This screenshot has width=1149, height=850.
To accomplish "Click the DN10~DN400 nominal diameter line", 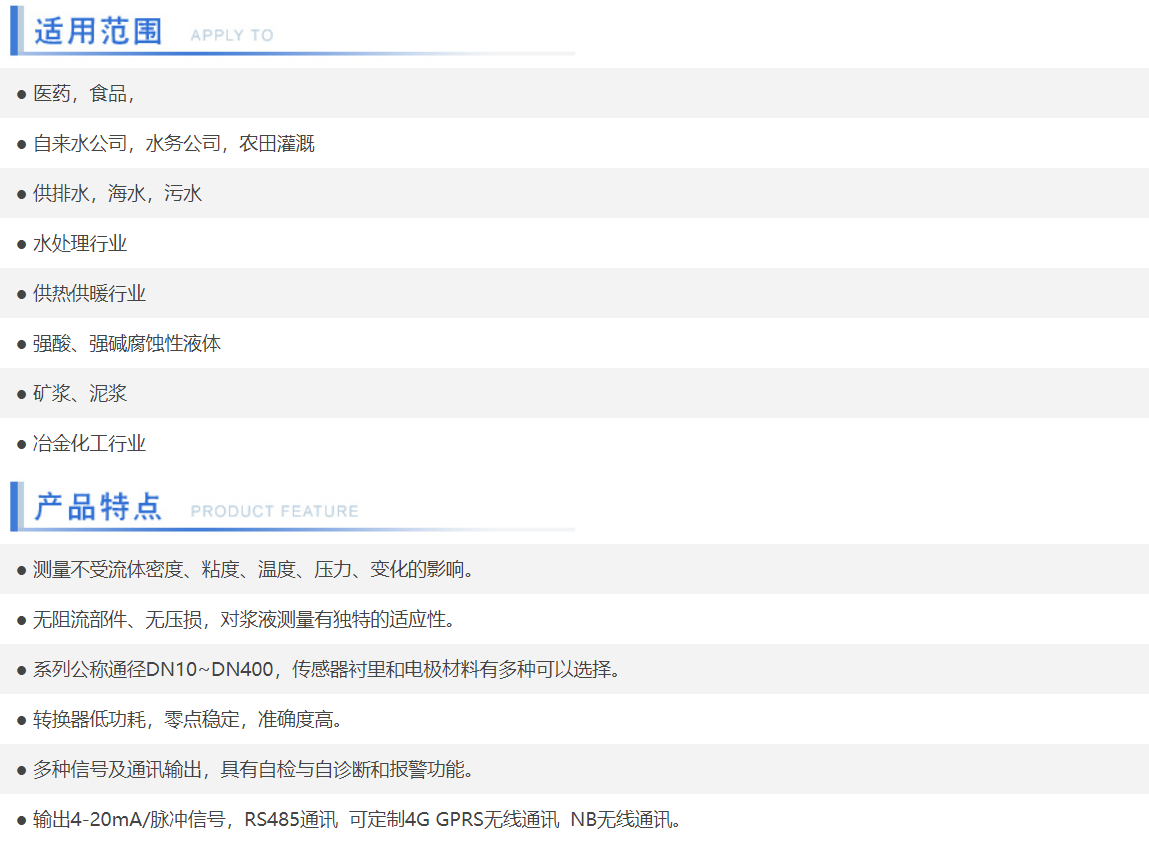I will pos(327,670).
